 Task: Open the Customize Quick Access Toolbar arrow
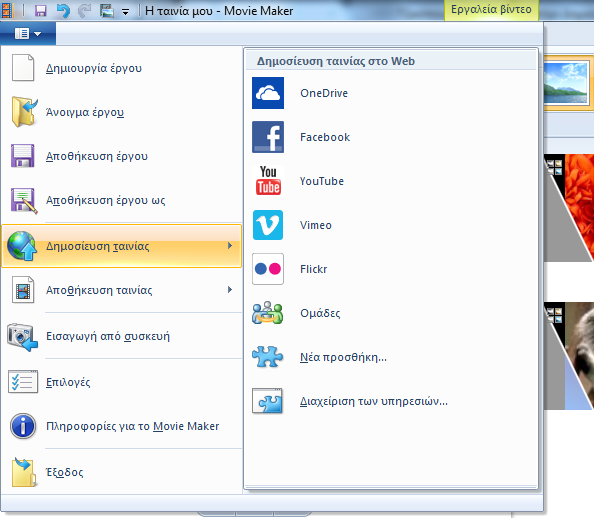[125, 12]
